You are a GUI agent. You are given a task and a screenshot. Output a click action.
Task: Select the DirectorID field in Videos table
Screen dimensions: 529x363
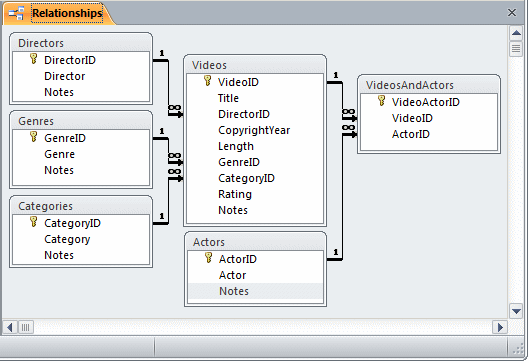point(255,114)
